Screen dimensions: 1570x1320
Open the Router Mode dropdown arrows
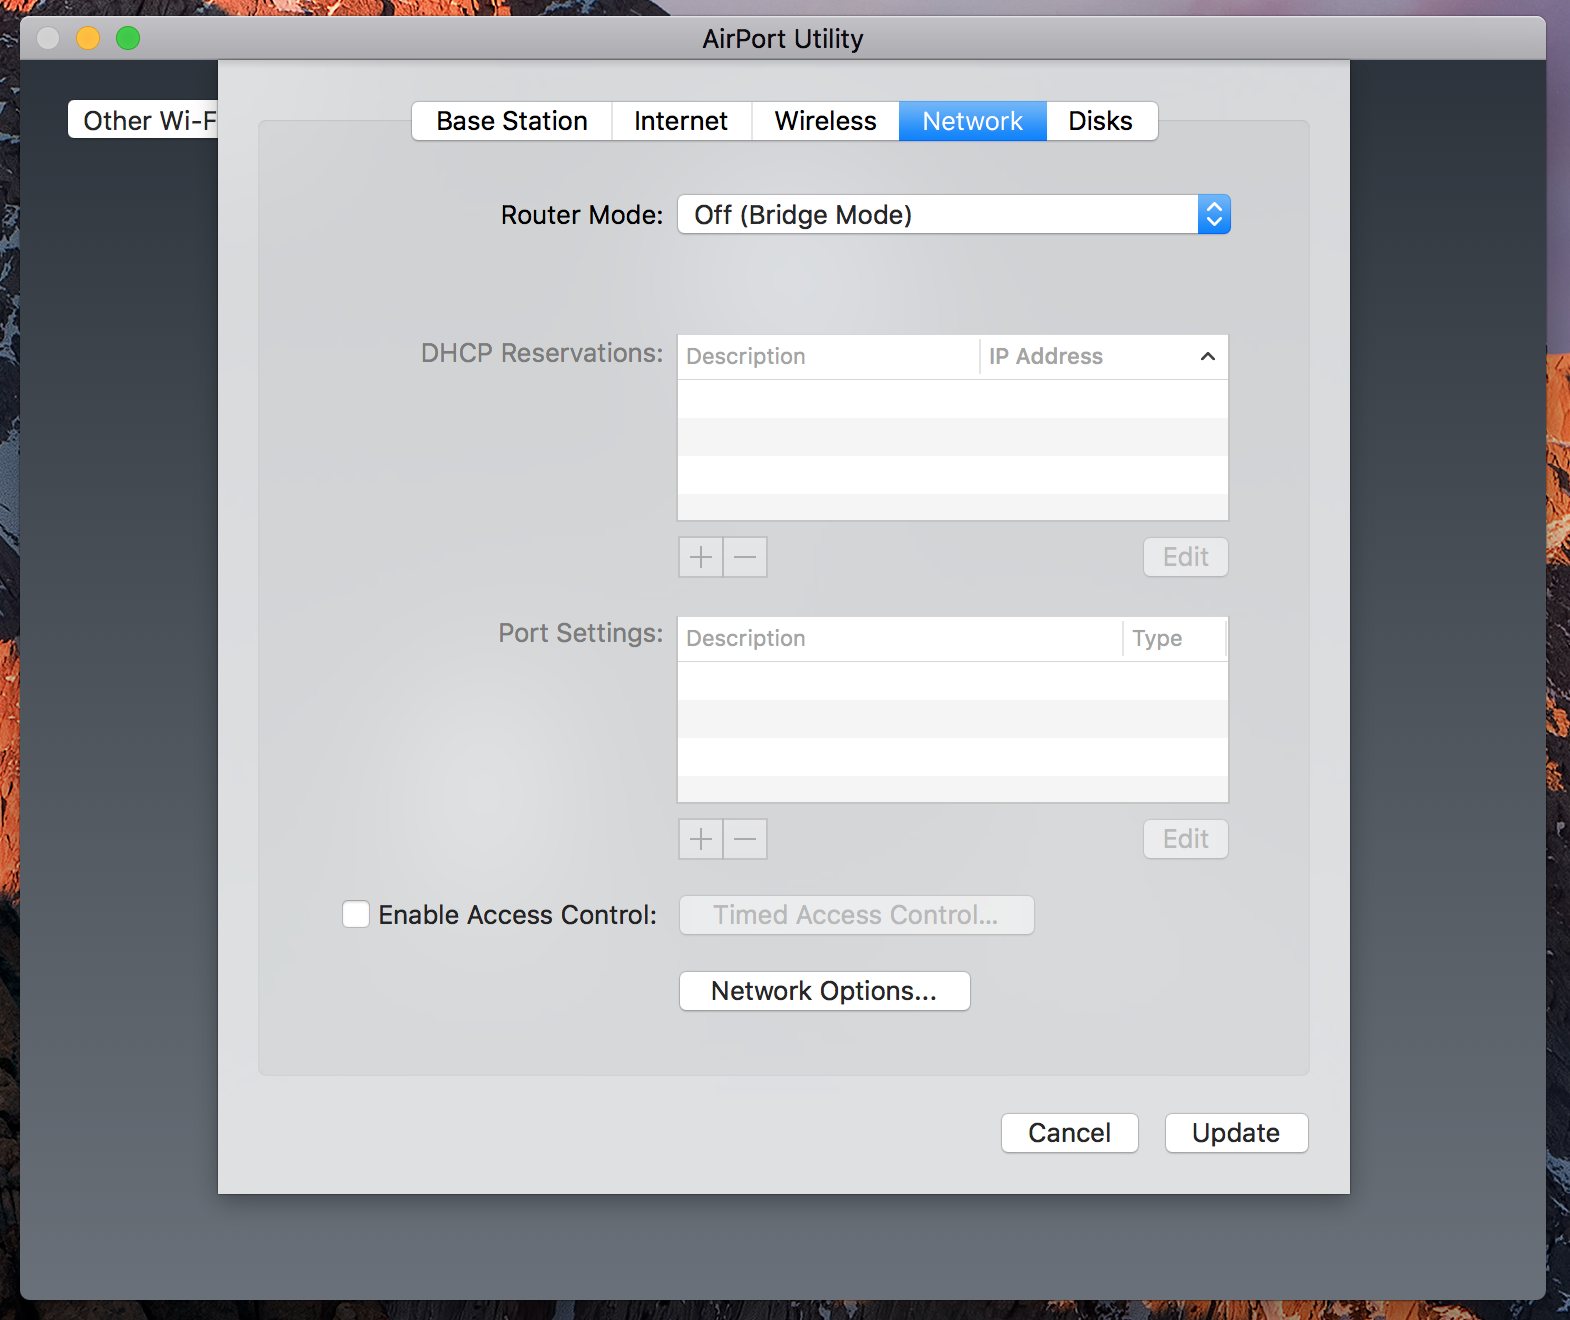coord(1214,214)
